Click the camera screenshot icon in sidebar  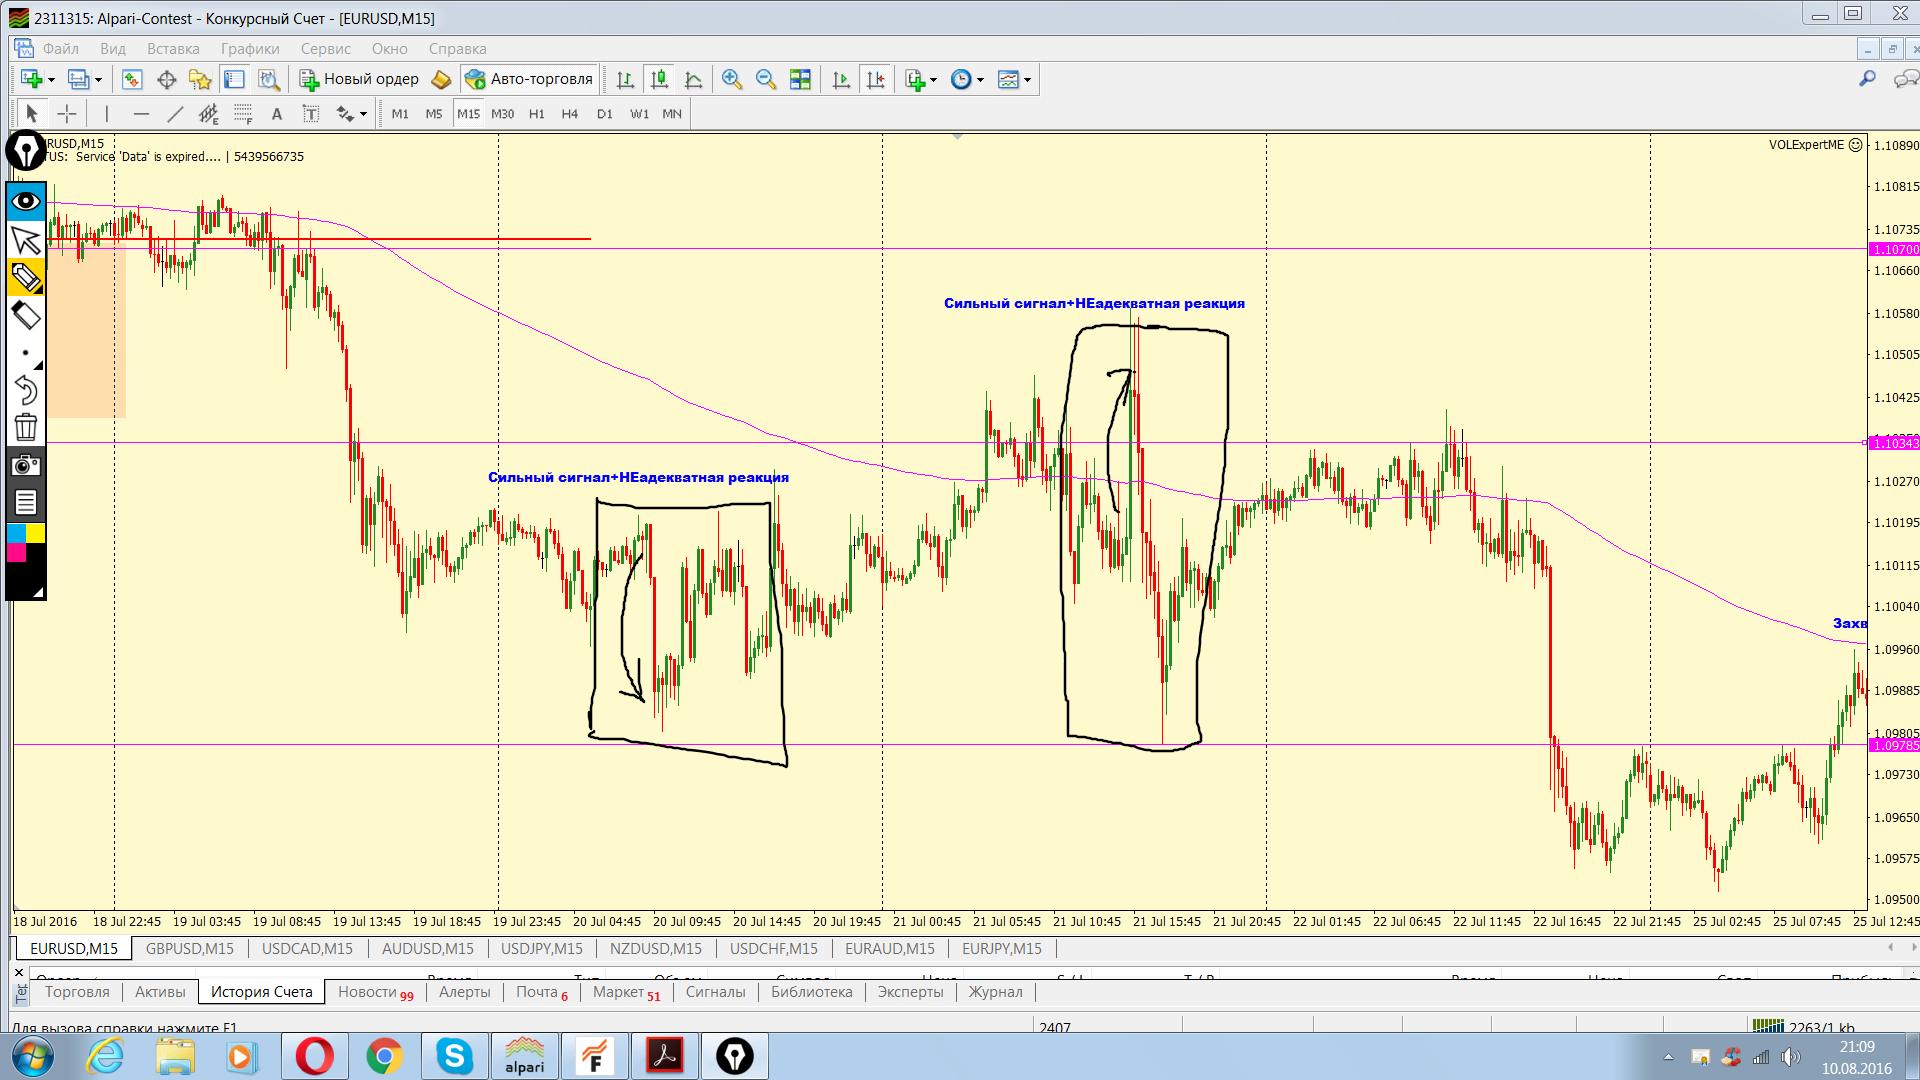[x=26, y=465]
